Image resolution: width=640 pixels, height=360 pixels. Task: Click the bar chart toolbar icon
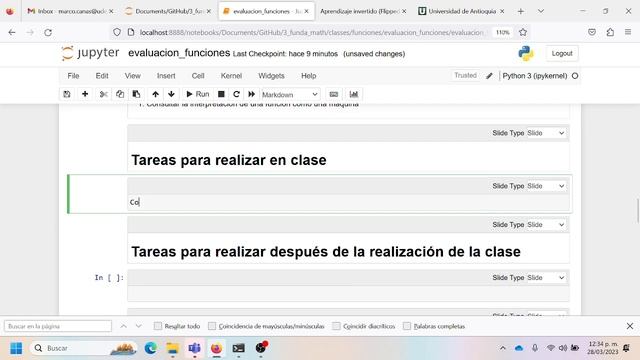[x=354, y=94]
